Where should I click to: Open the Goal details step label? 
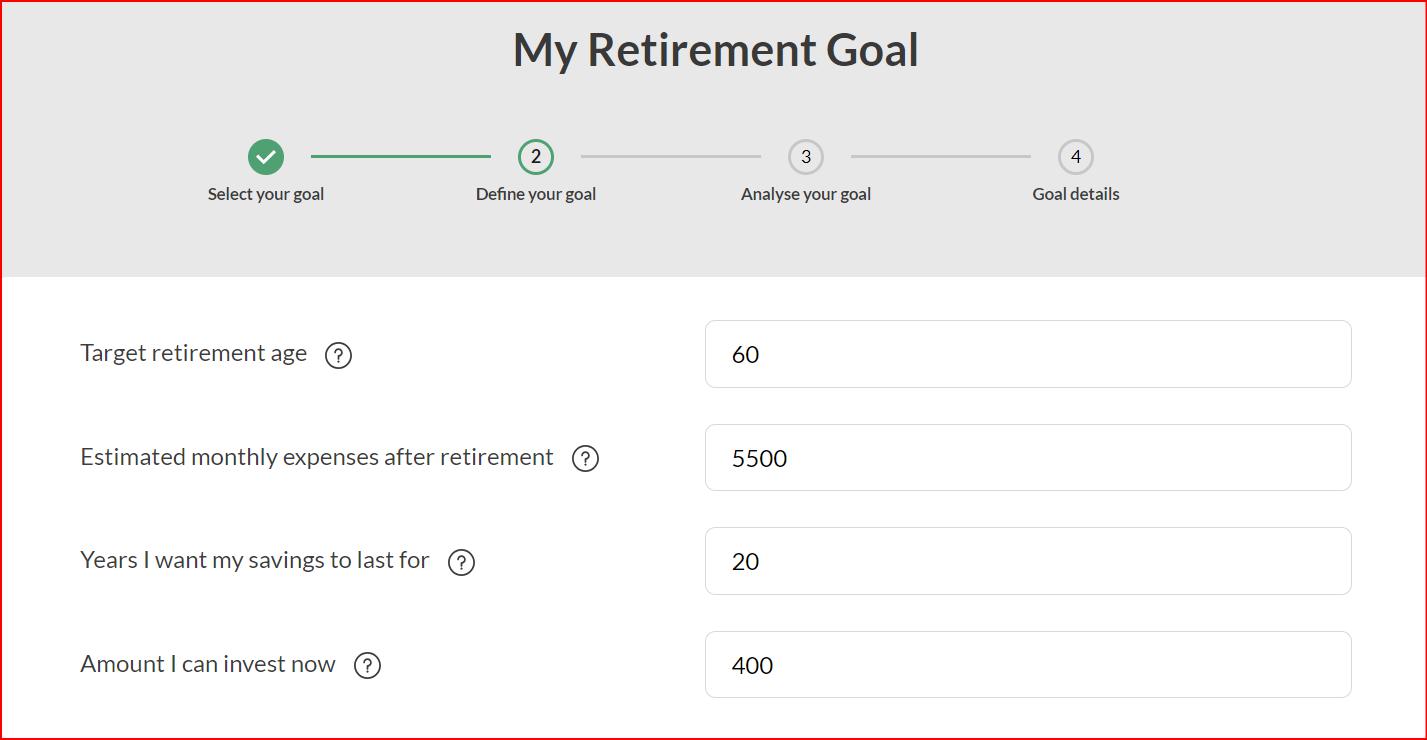coord(1076,194)
